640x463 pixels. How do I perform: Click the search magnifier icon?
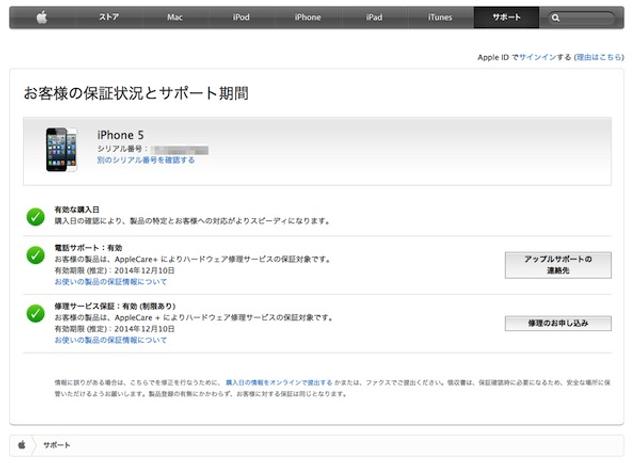(x=556, y=18)
